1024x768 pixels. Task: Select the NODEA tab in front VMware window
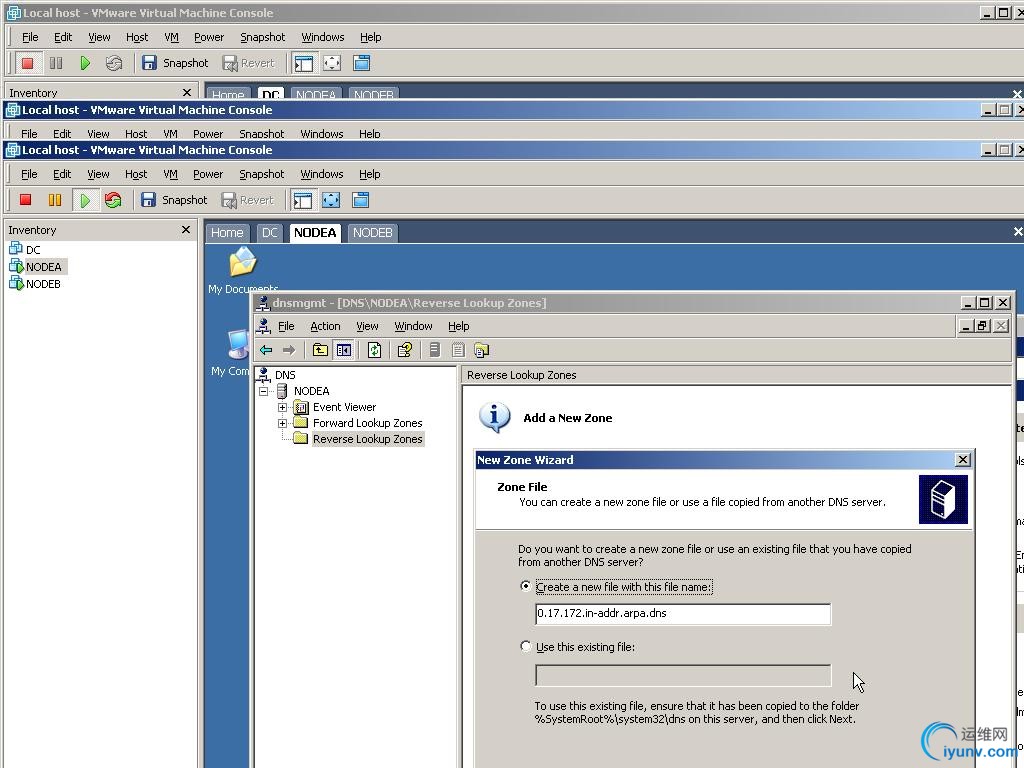pos(315,232)
